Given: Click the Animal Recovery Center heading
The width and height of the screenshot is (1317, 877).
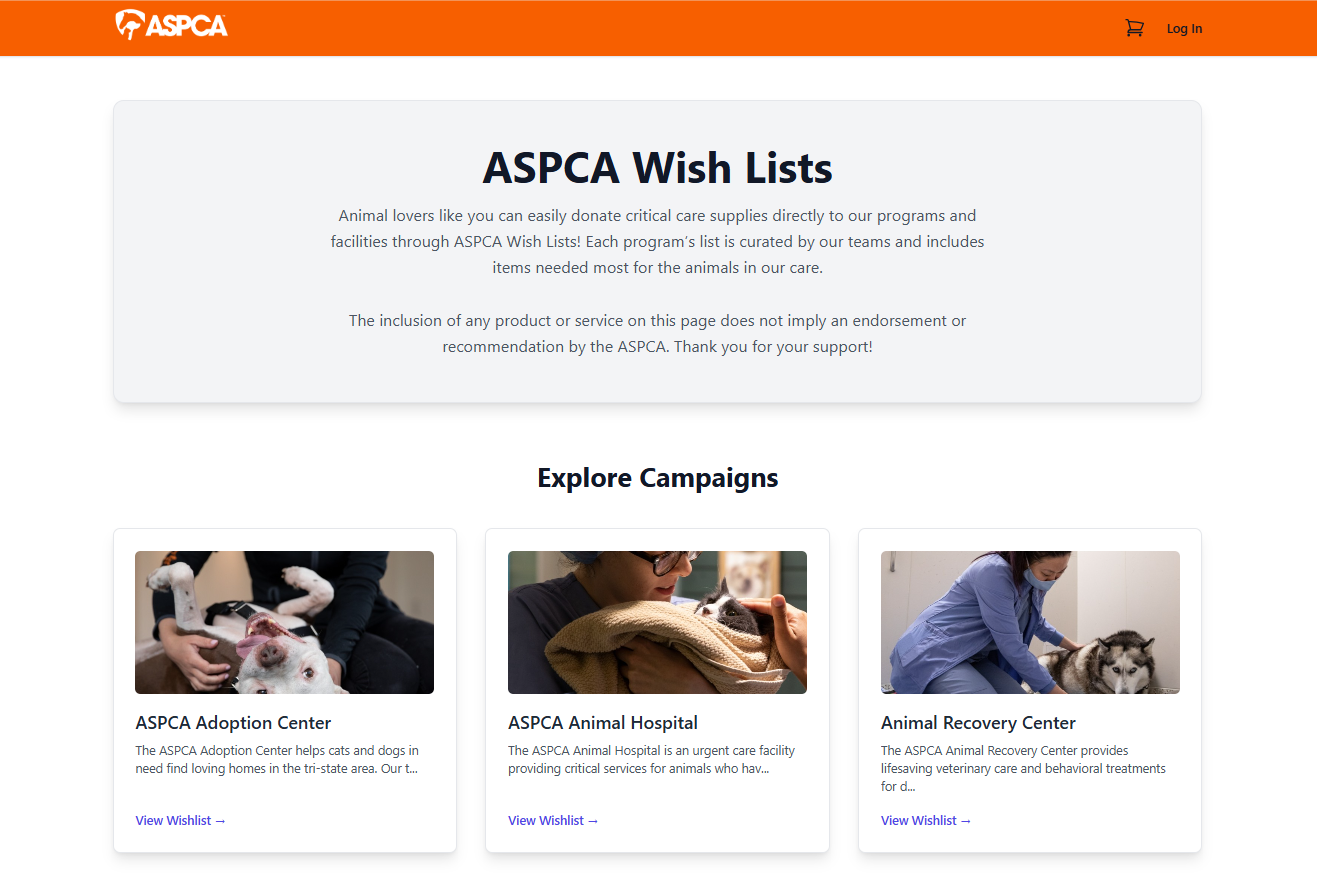Looking at the screenshot, I should click(978, 722).
